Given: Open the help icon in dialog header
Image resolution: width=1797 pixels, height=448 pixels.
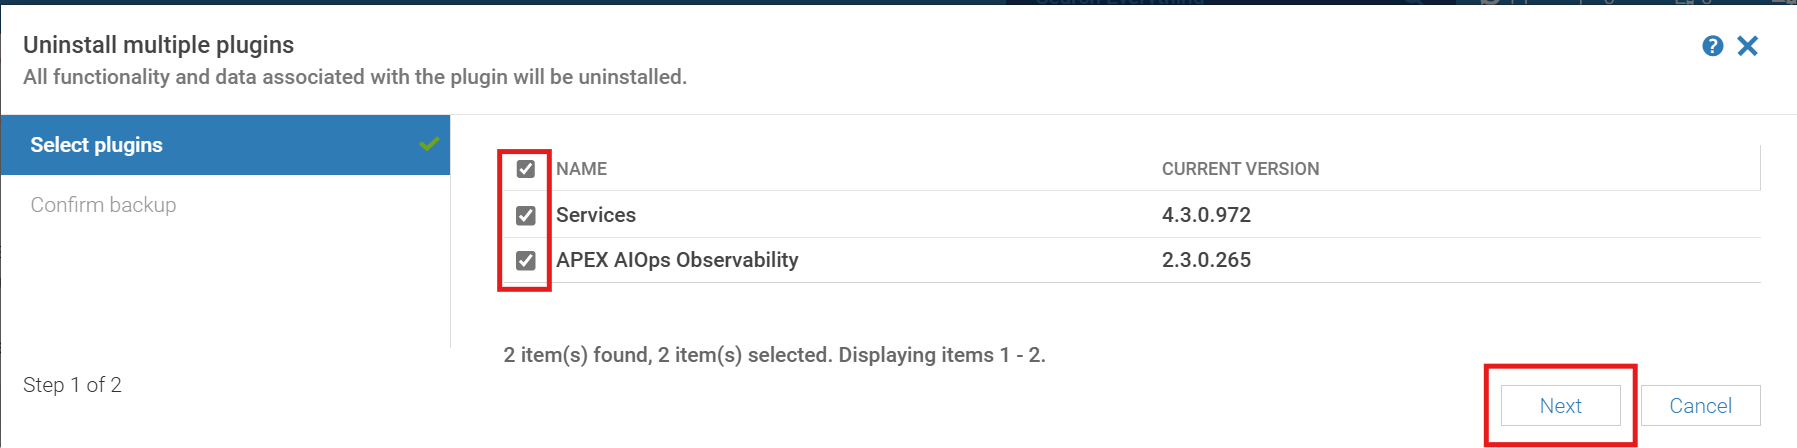Looking at the screenshot, I should (x=1712, y=46).
